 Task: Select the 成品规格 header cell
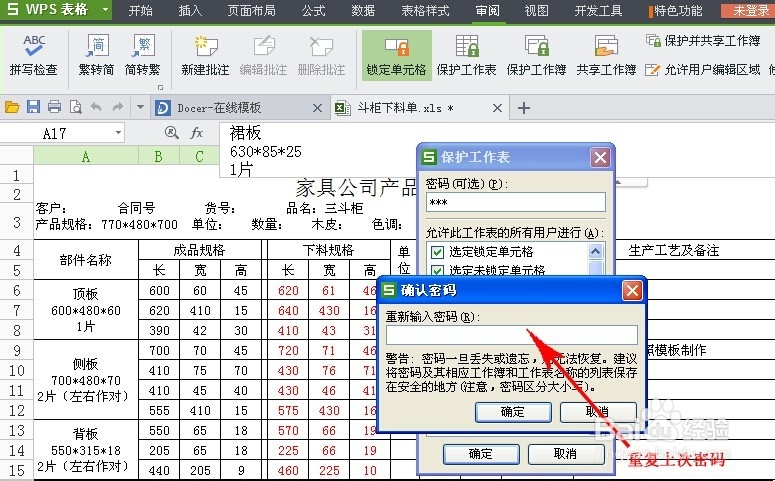[x=200, y=250]
